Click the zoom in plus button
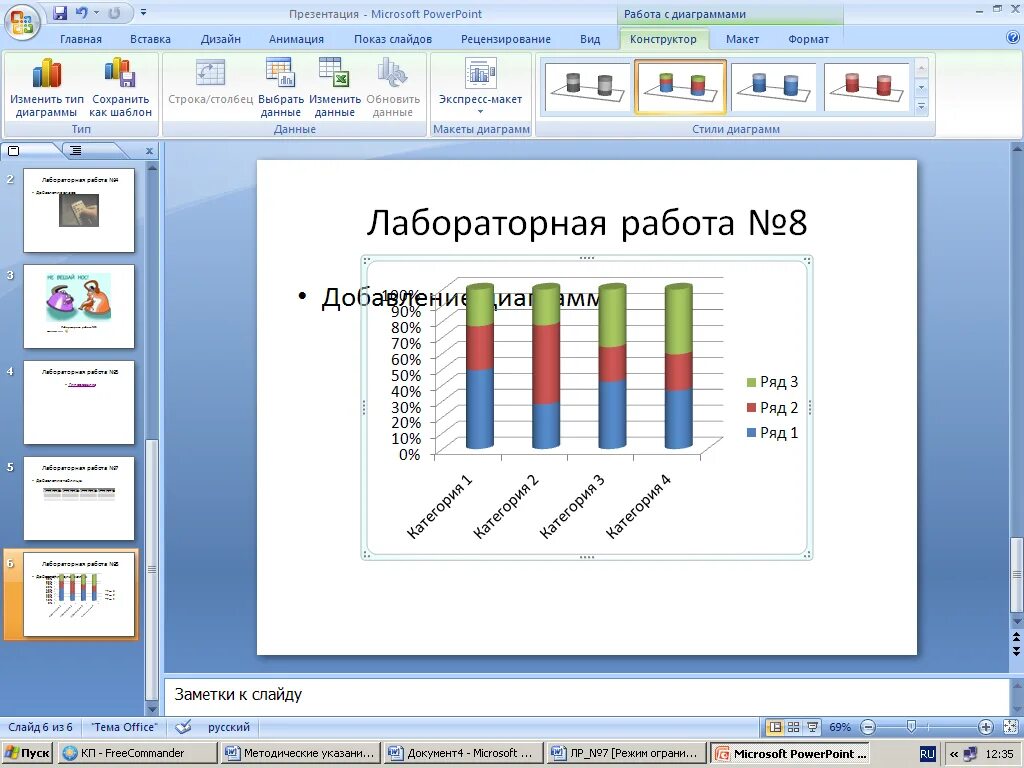This screenshot has height=768, width=1024. (985, 727)
